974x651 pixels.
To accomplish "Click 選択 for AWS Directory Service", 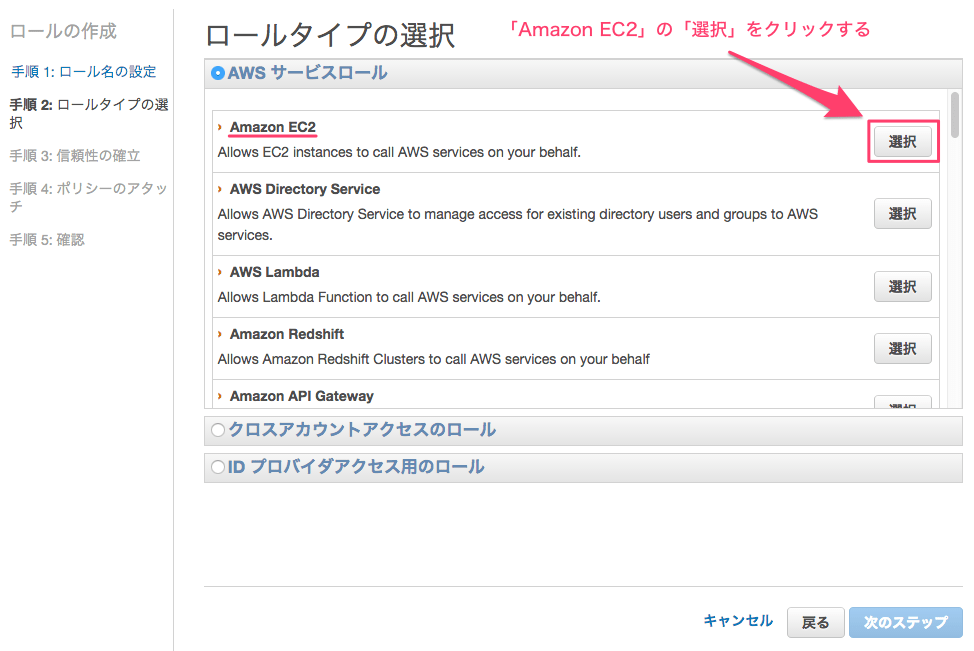I will pos(902,213).
